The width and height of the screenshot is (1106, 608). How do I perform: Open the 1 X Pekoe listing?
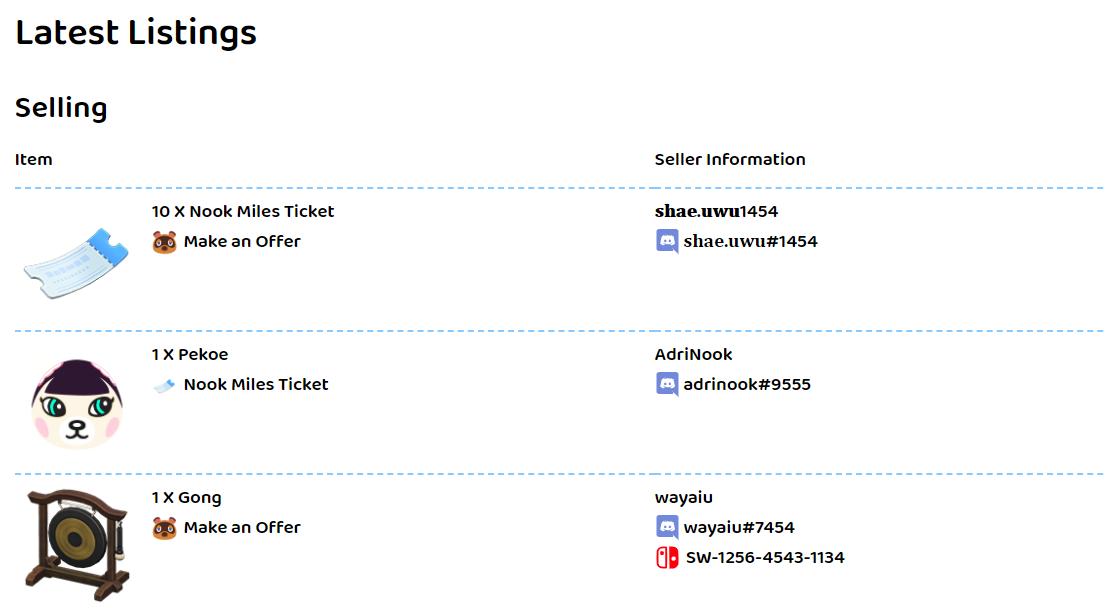coord(190,355)
